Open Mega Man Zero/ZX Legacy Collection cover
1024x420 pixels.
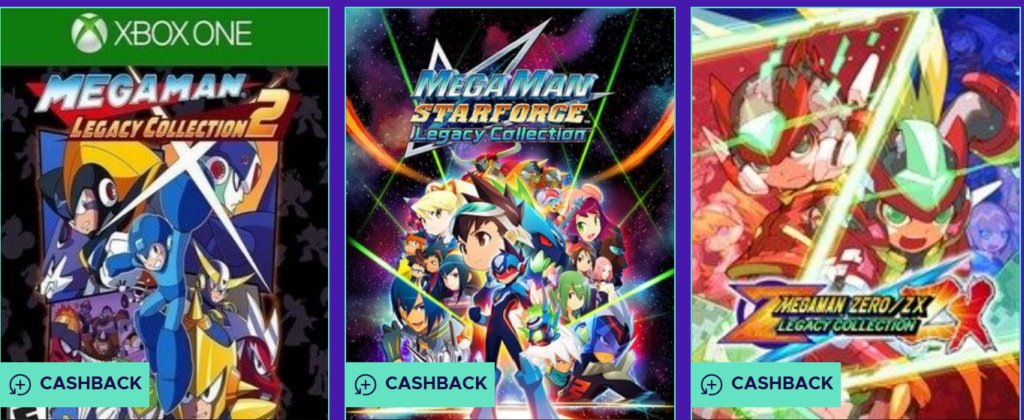click(x=857, y=214)
